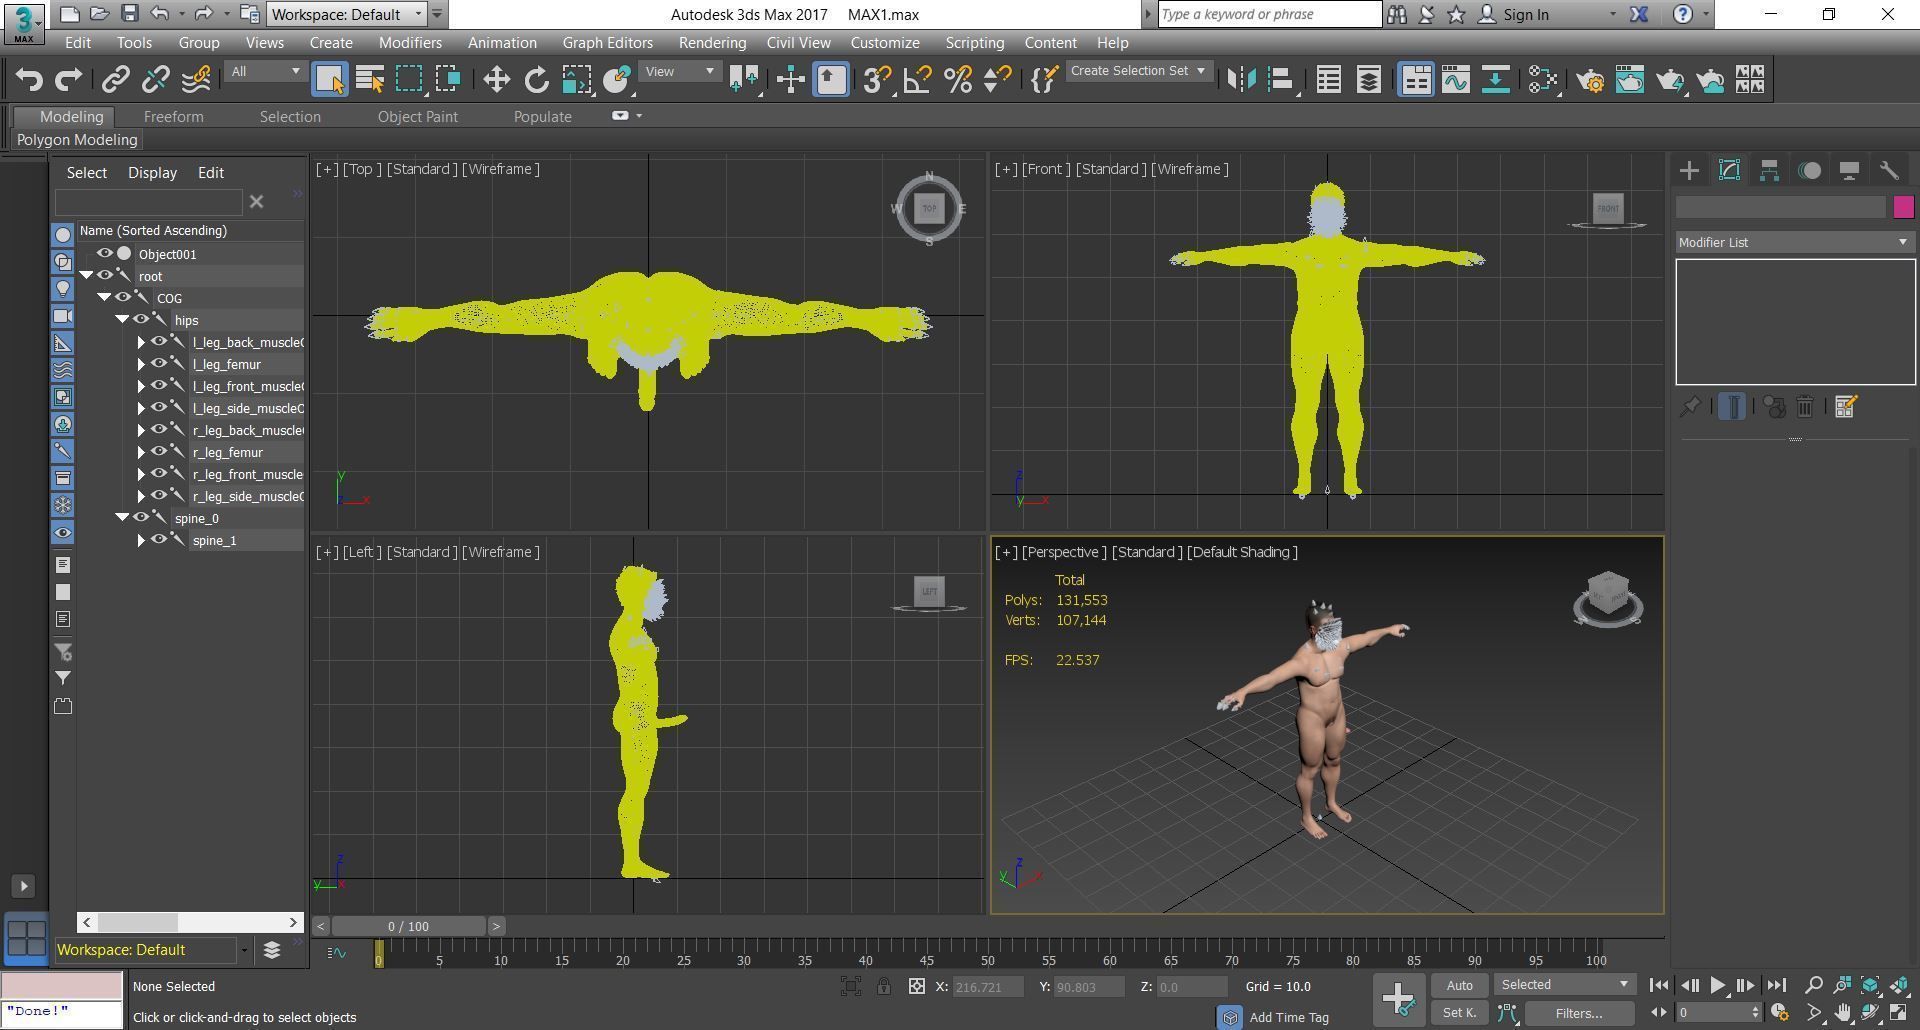Viewport: 1920px width, 1030px height.
Task: Click the Mirror tool icon
Action: 1241,79
